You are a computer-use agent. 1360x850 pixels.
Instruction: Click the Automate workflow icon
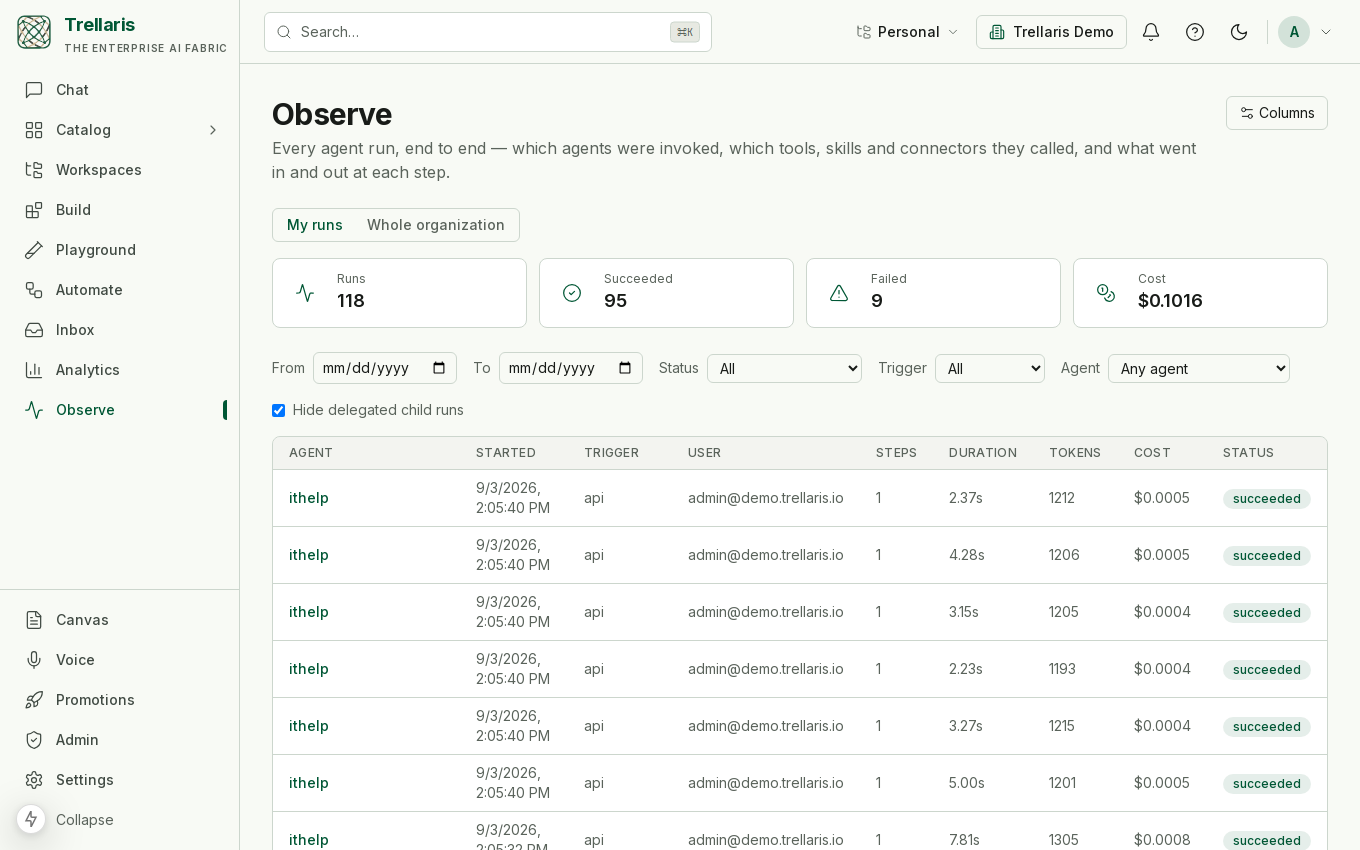coord(34,290)
